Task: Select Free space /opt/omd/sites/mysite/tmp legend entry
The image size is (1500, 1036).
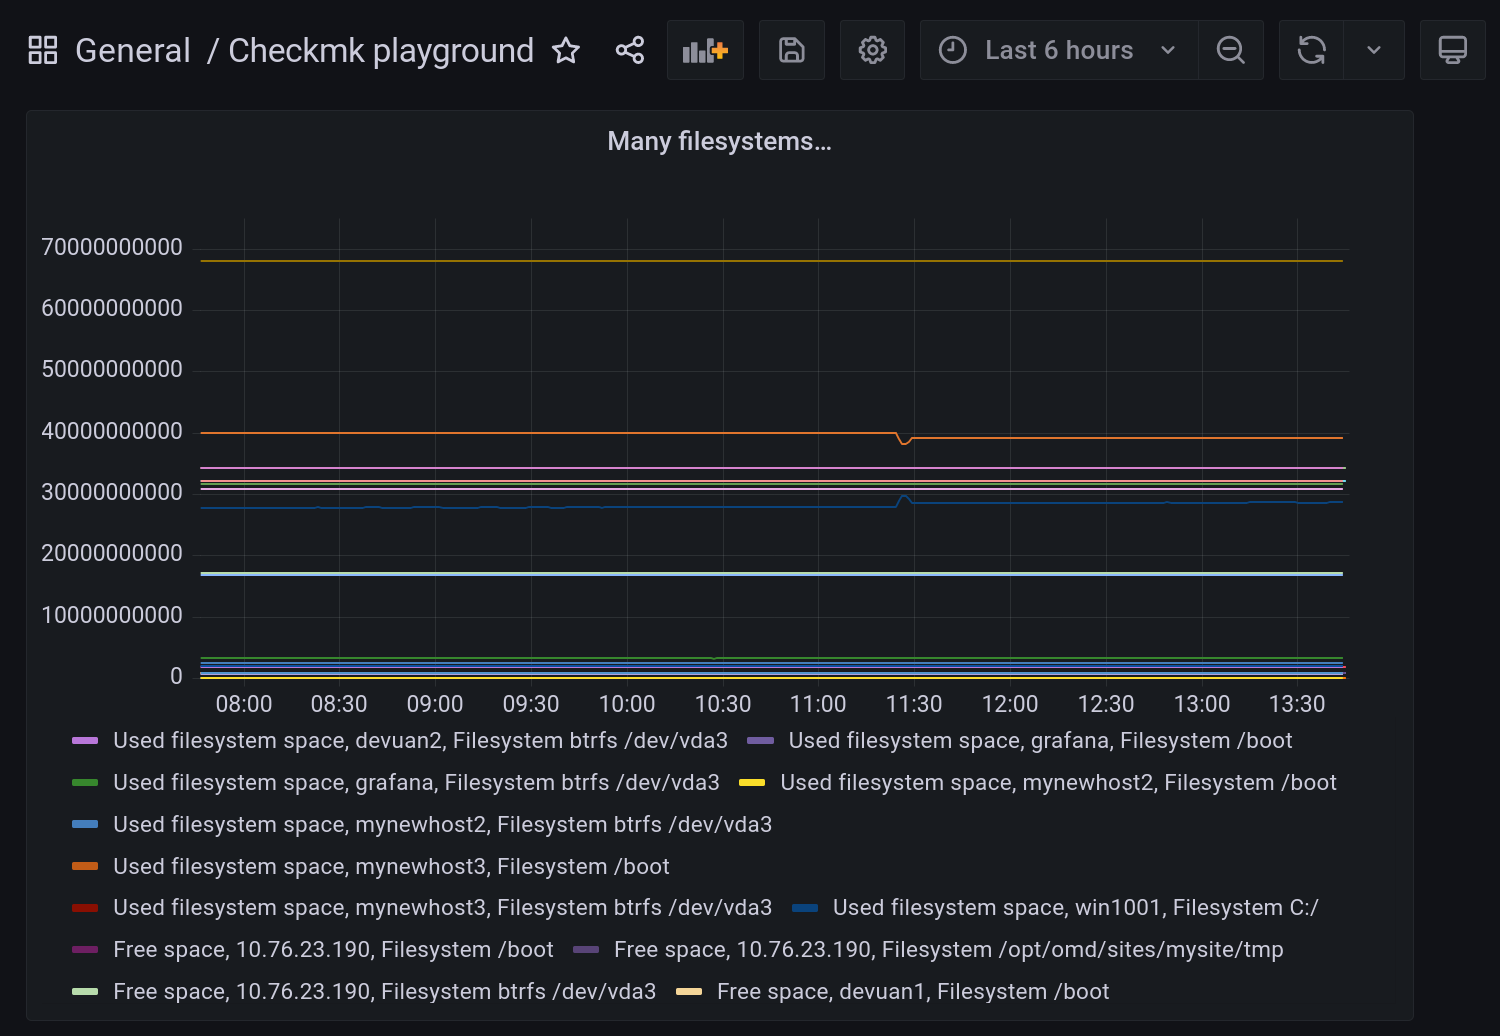Action: (948, 950)
